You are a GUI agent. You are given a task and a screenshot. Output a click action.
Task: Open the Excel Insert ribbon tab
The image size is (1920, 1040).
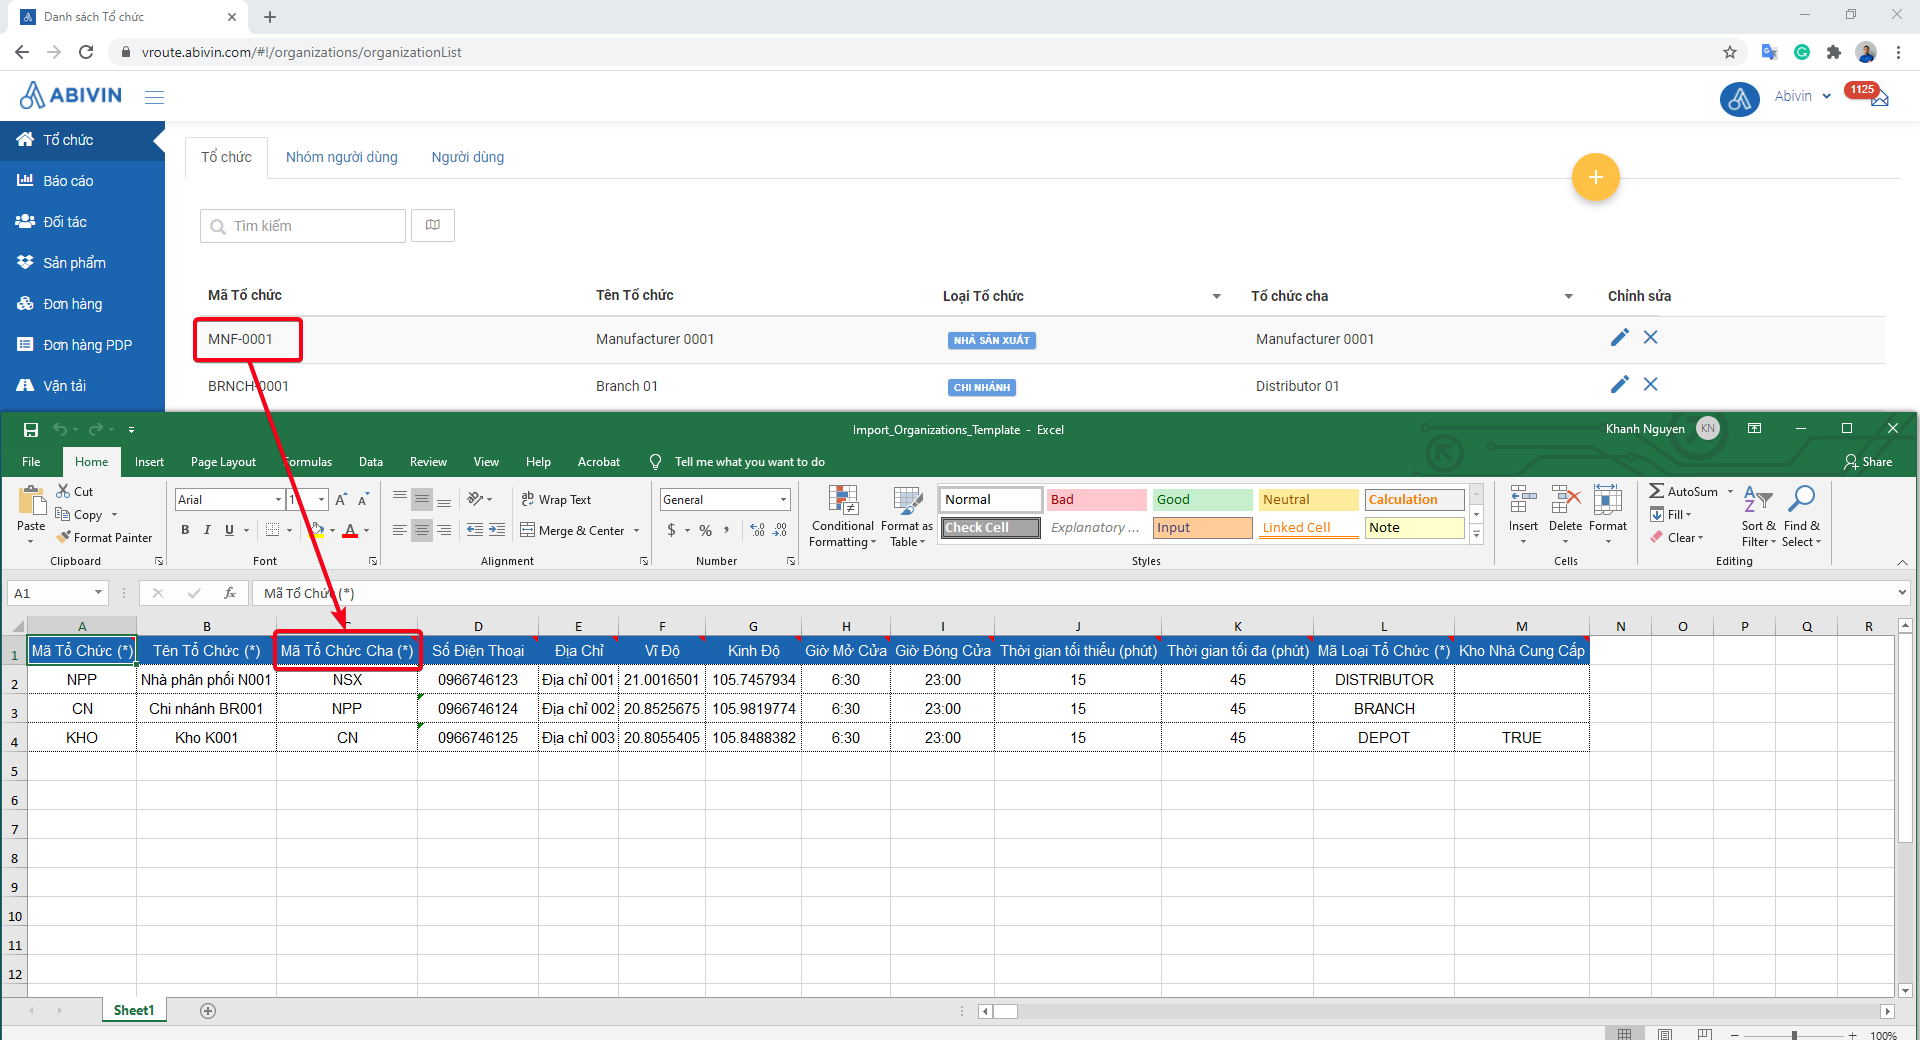pyautogui.click(x=149, y=462)
